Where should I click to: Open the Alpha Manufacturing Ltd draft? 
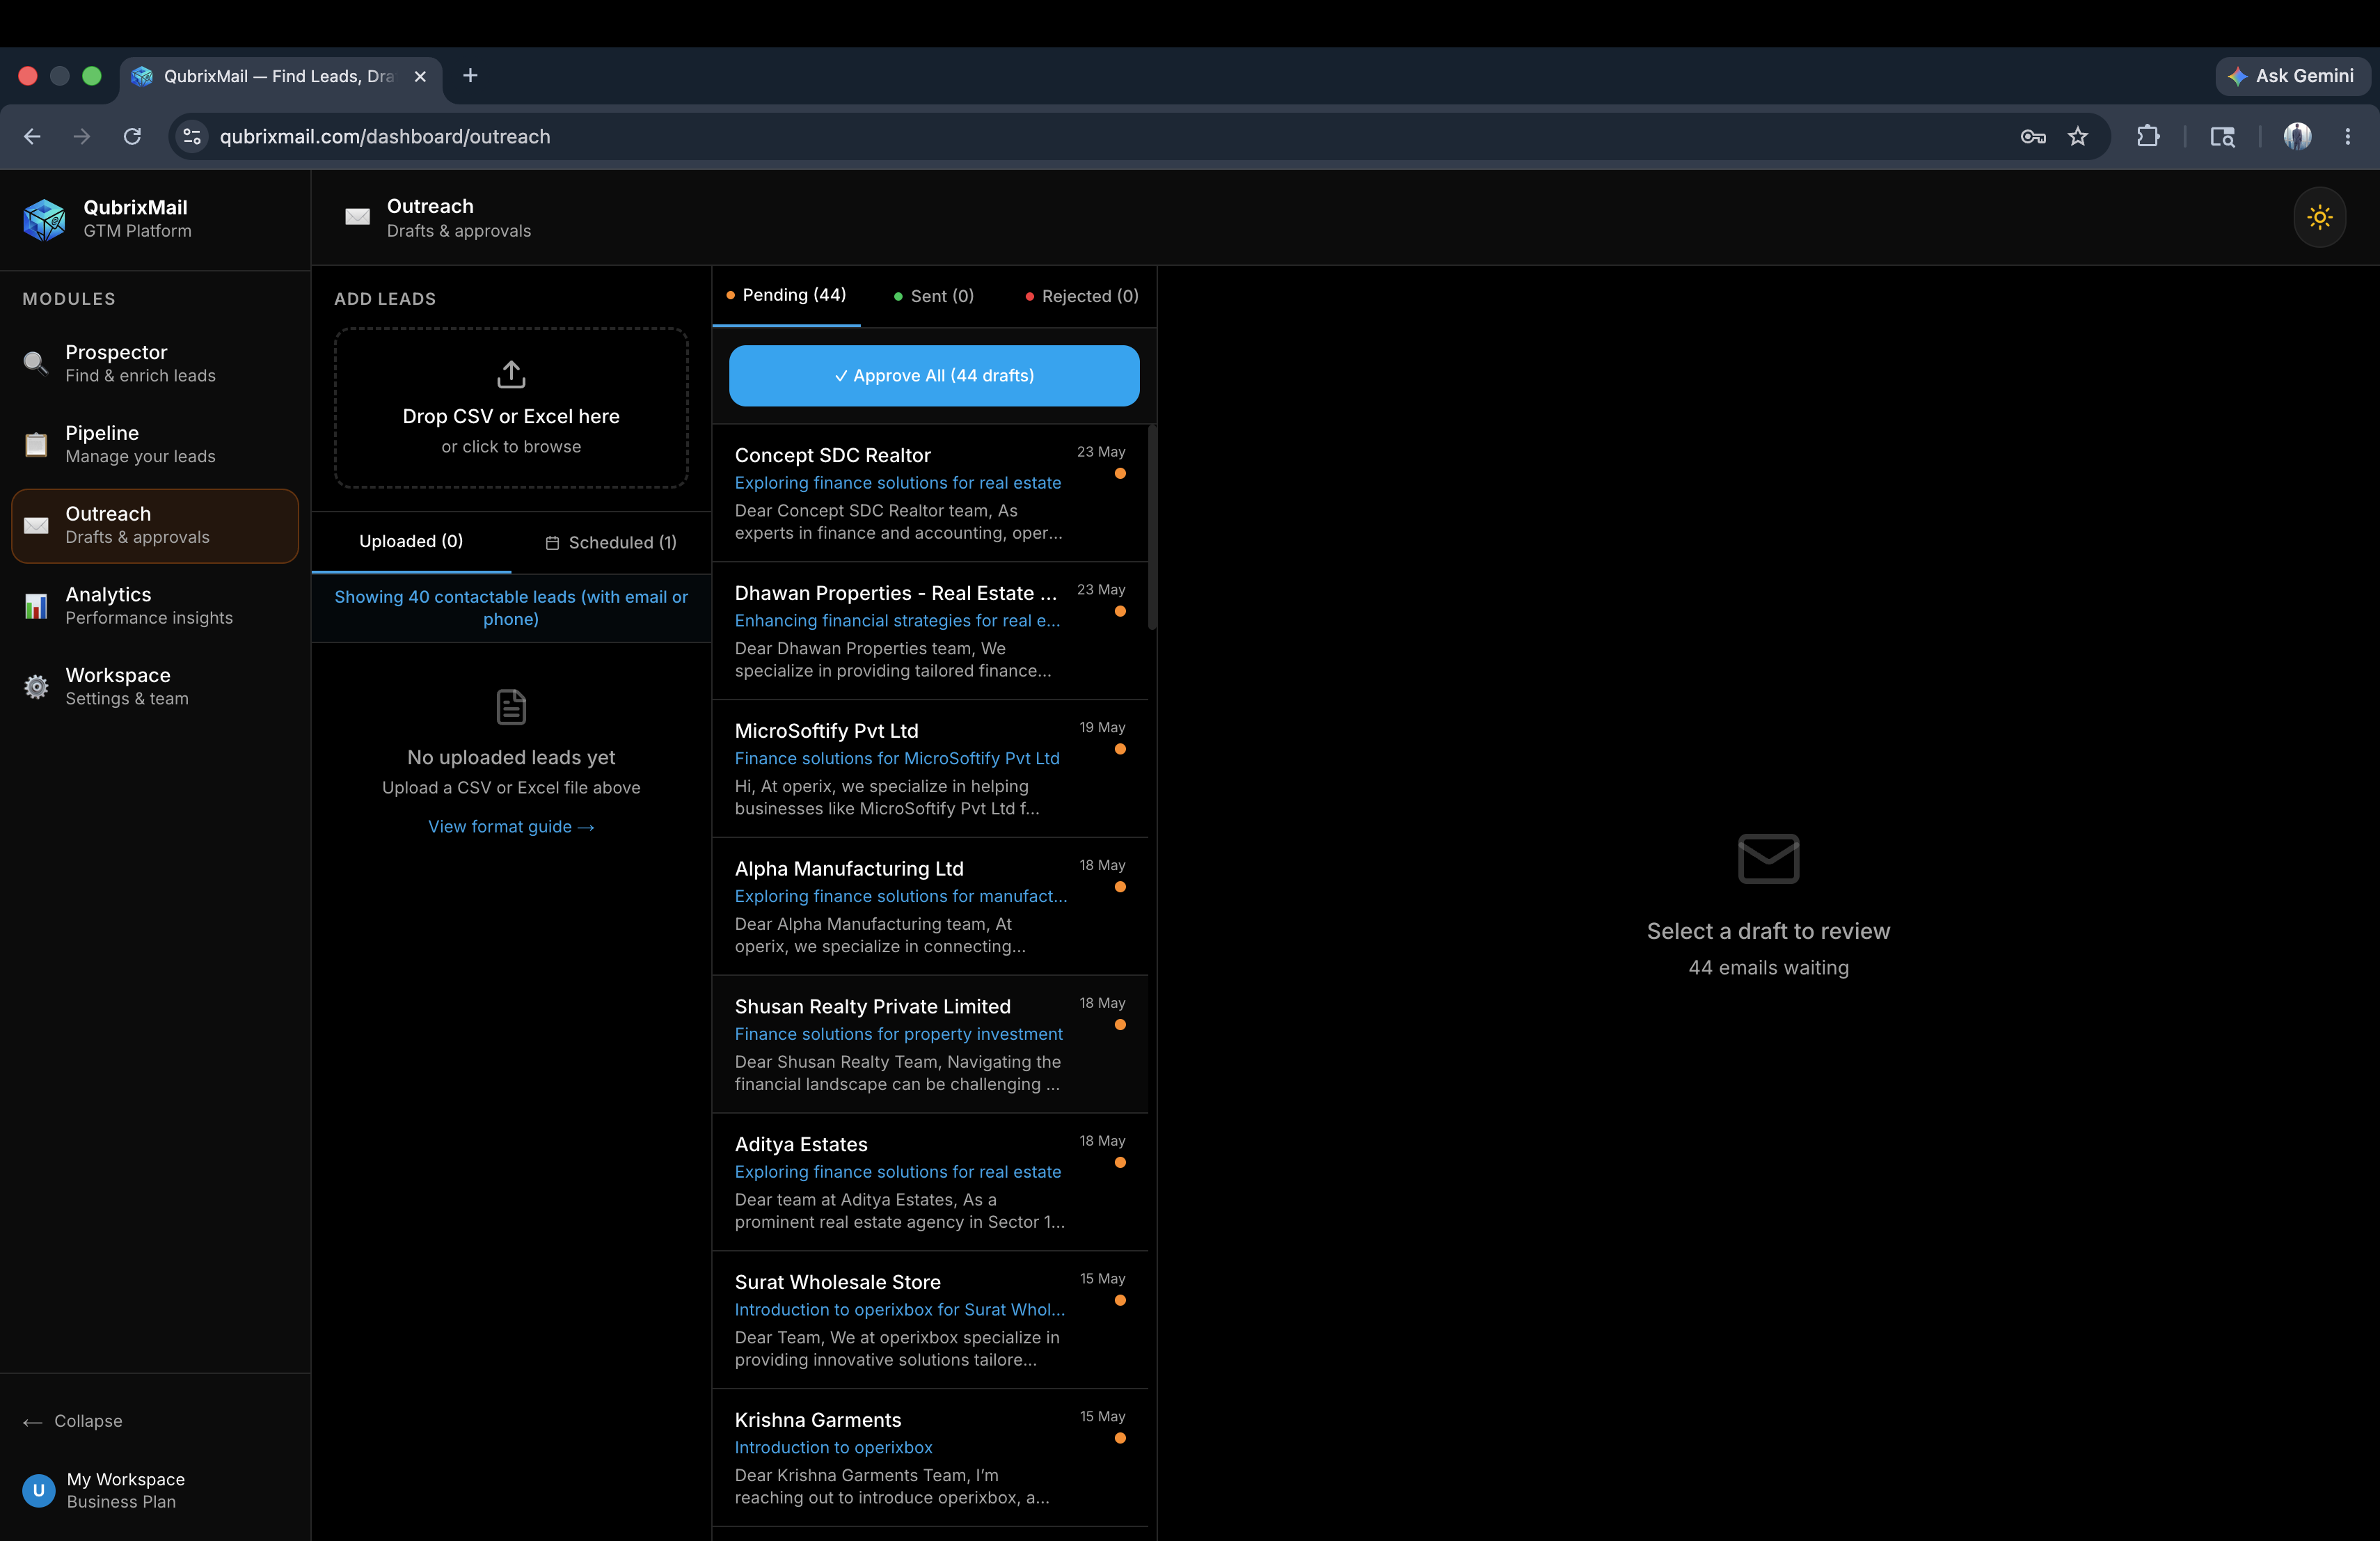[x=930, y=907]
